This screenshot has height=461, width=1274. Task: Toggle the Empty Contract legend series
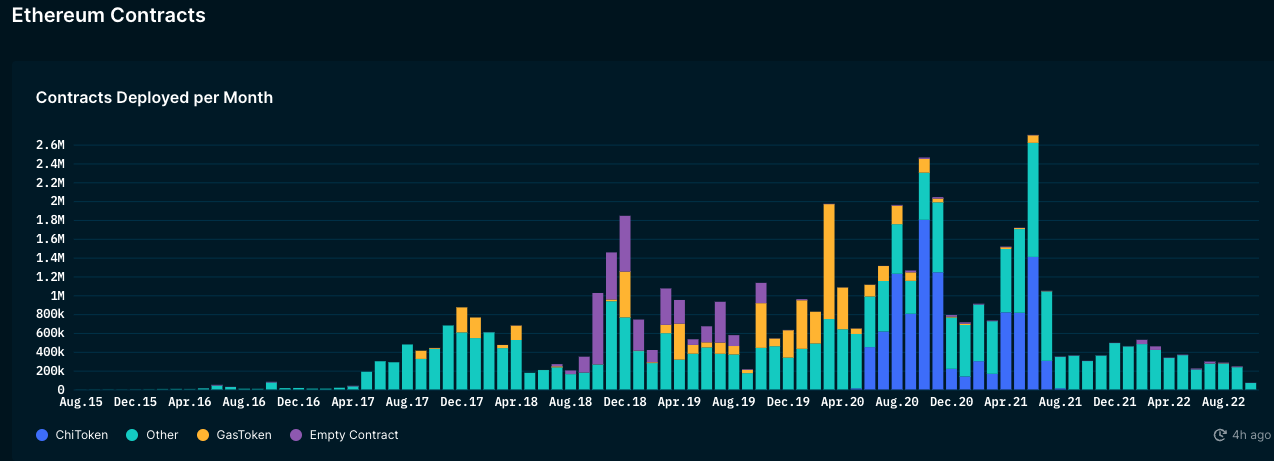pos(343,435)
